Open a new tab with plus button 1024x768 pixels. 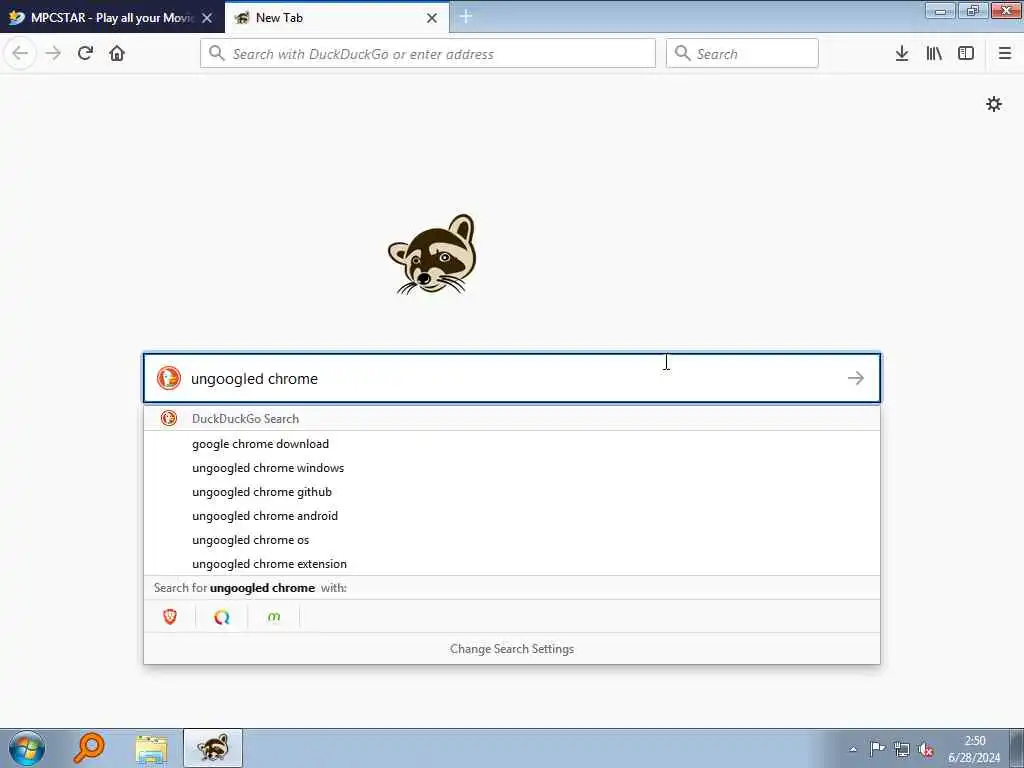[x=466, y=17]
